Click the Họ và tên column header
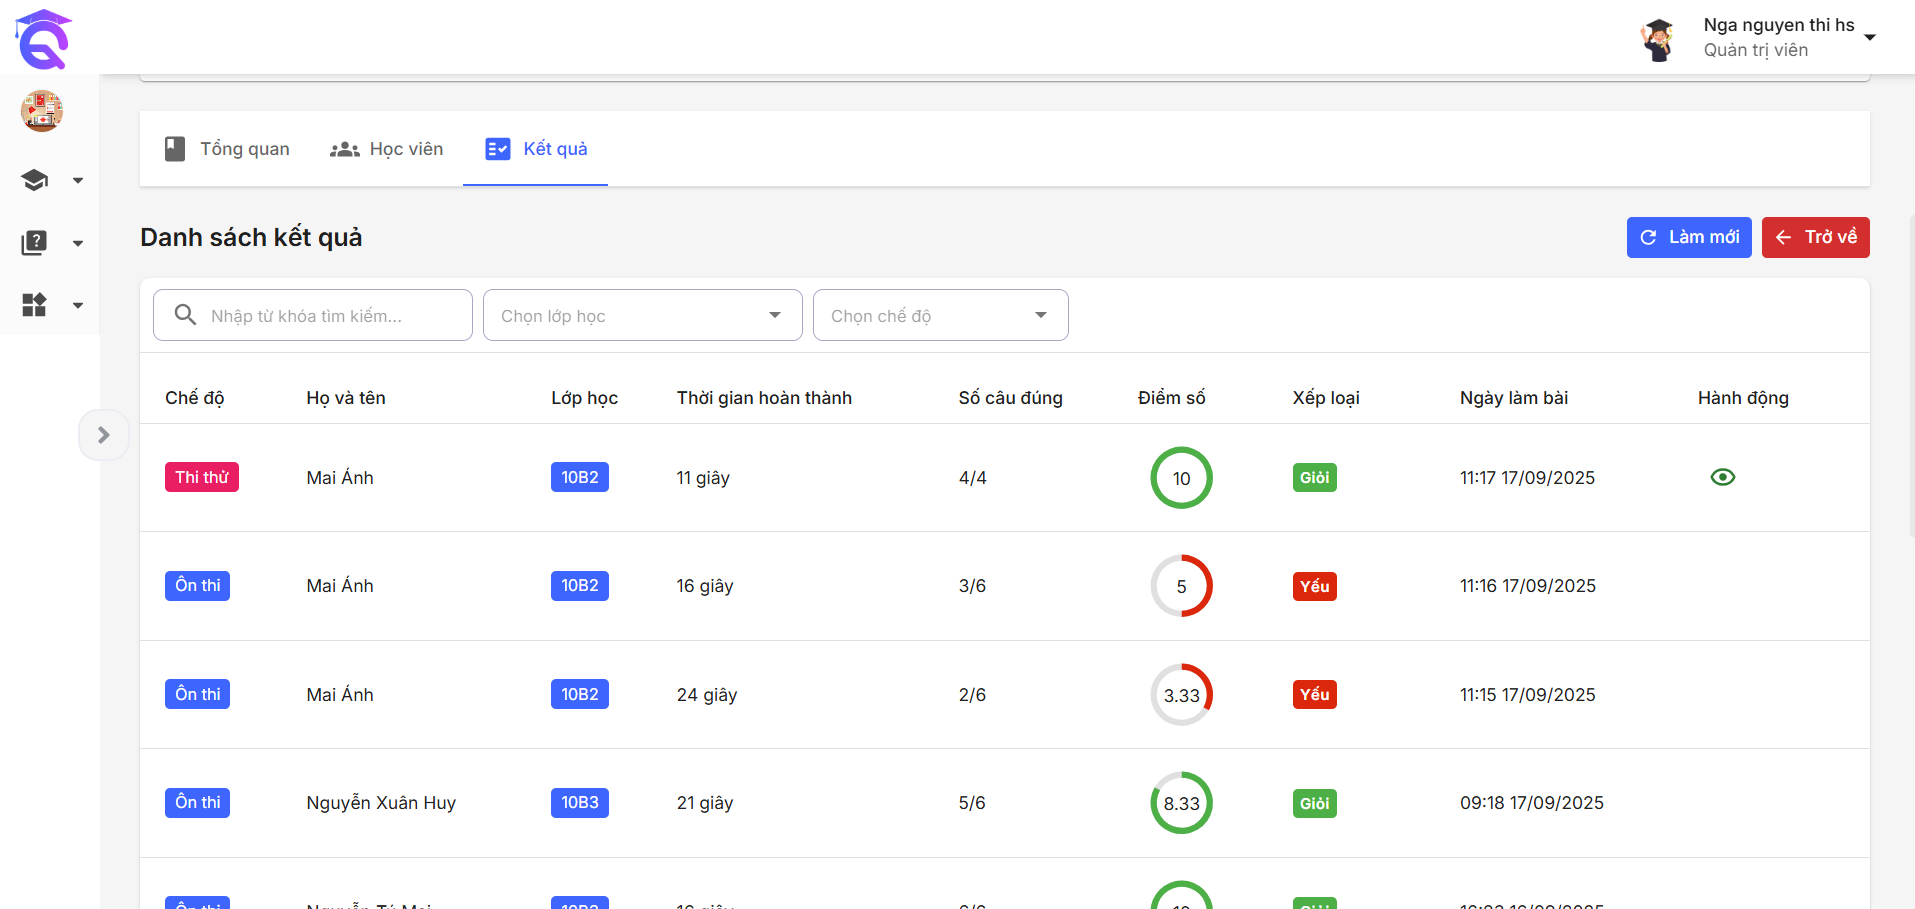Image resolution: width=1915 pixels, height=909 pixels. (346, 398)
